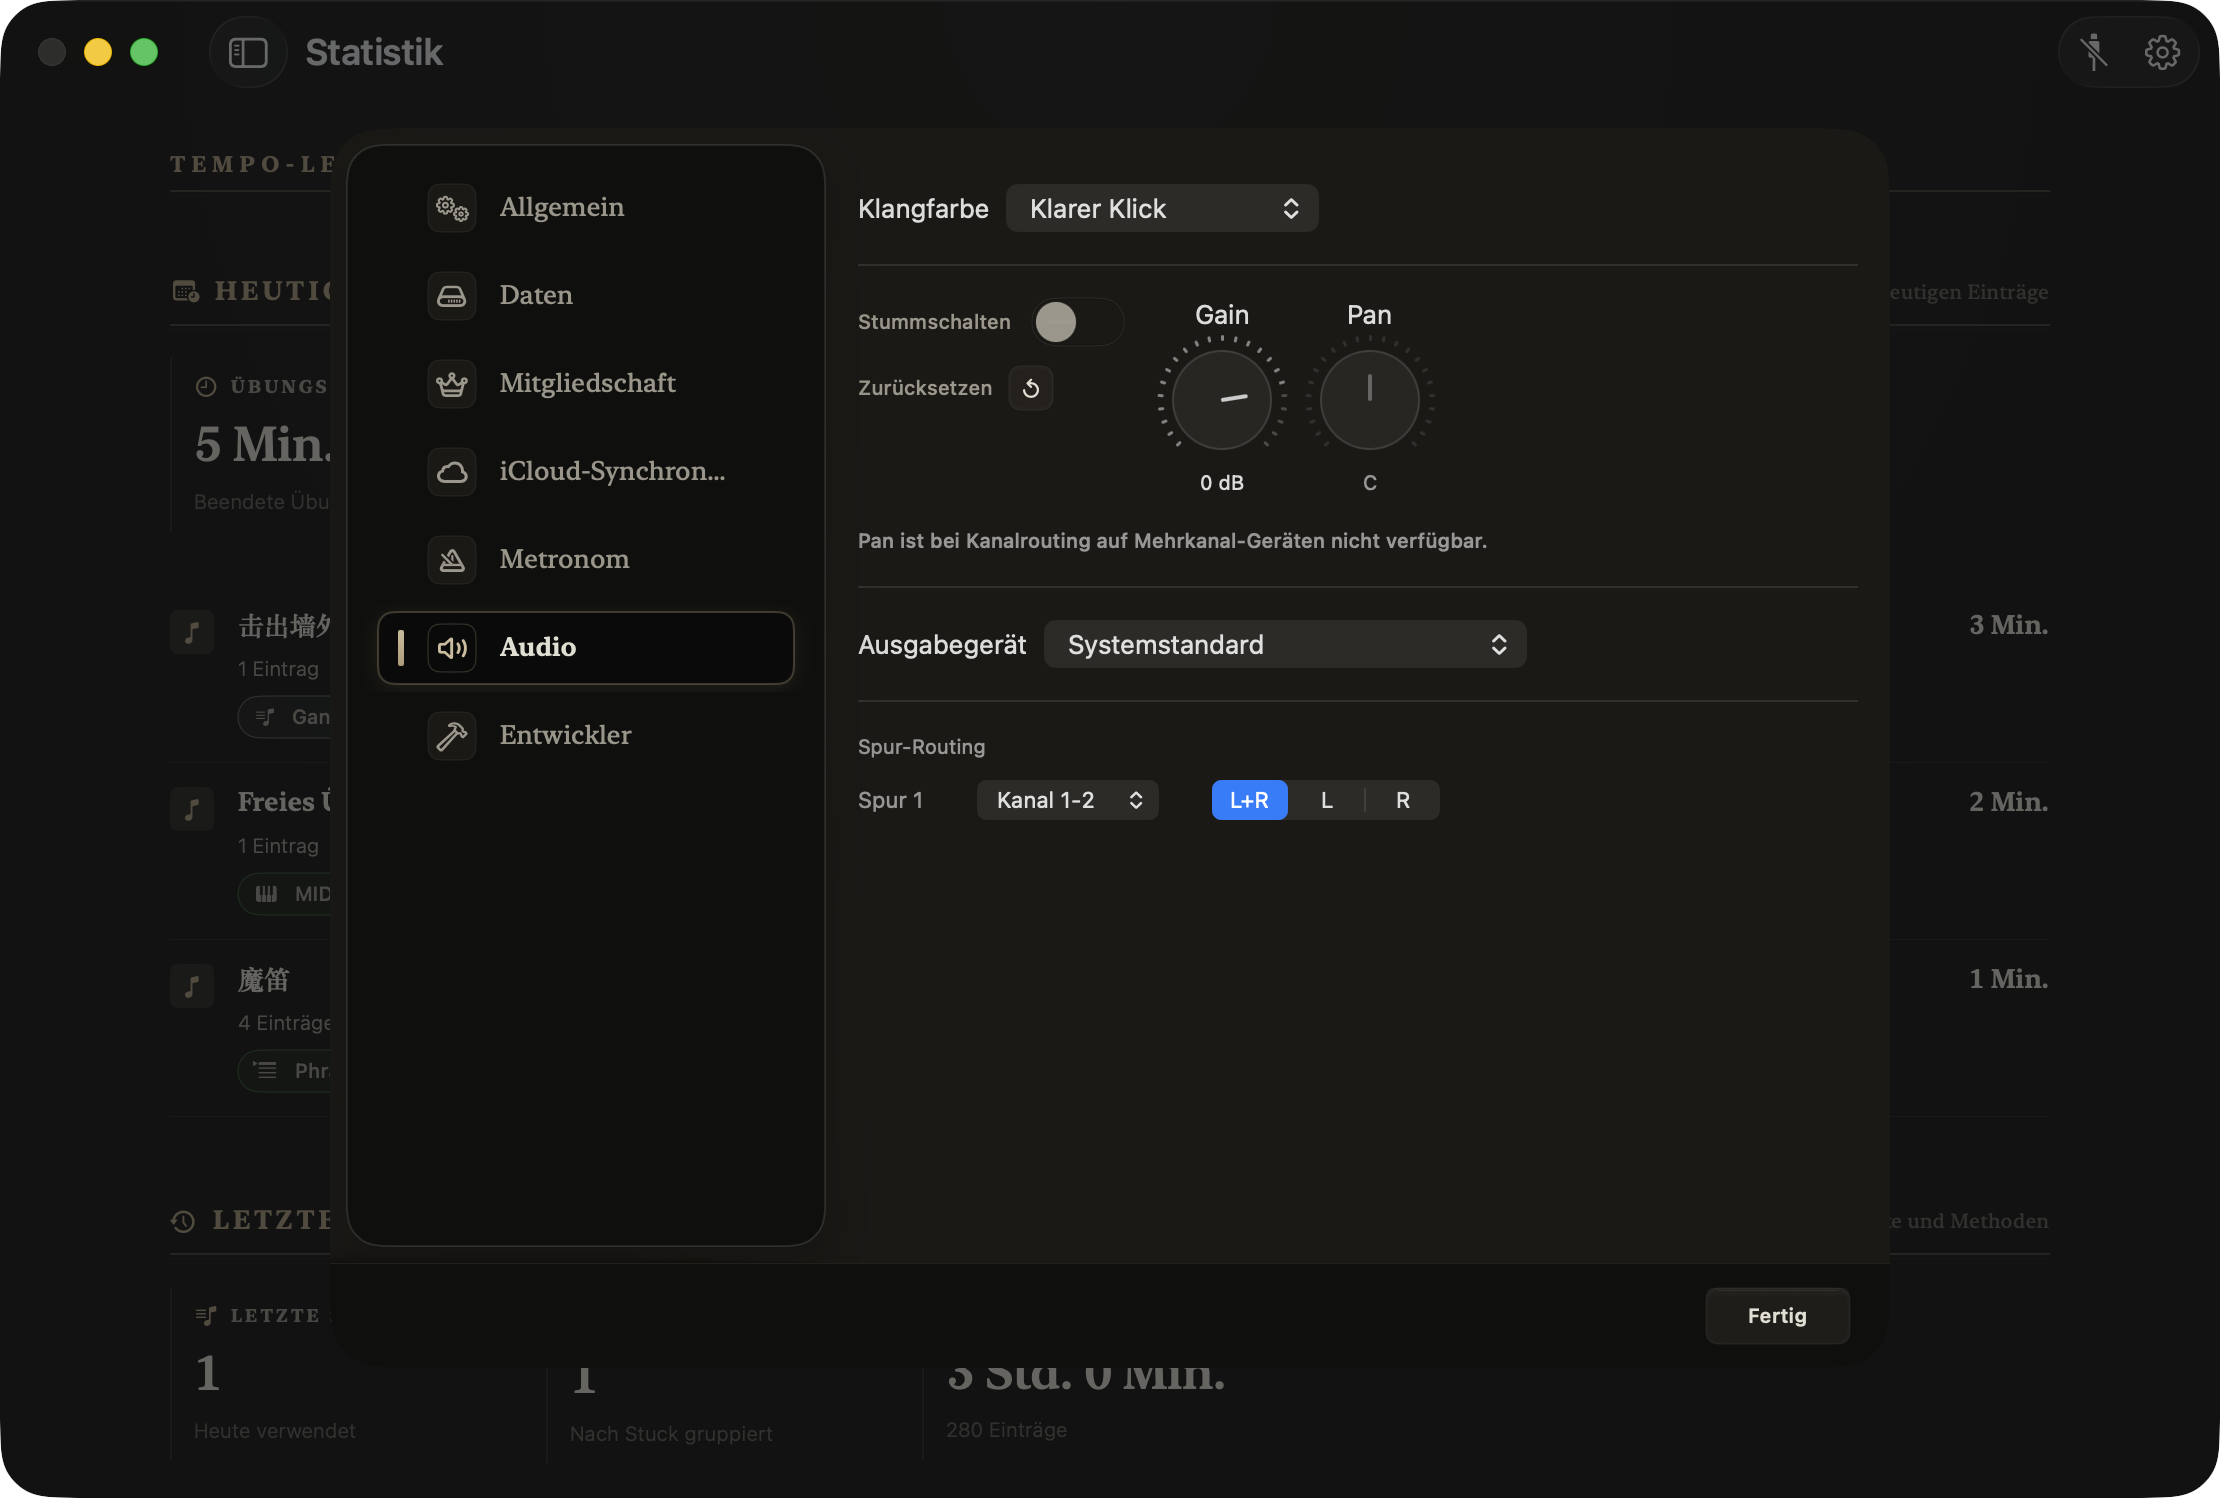Click the settings gear in title bar
The width and height of the screenshot is (2220, 1498).
point(2162,52)
